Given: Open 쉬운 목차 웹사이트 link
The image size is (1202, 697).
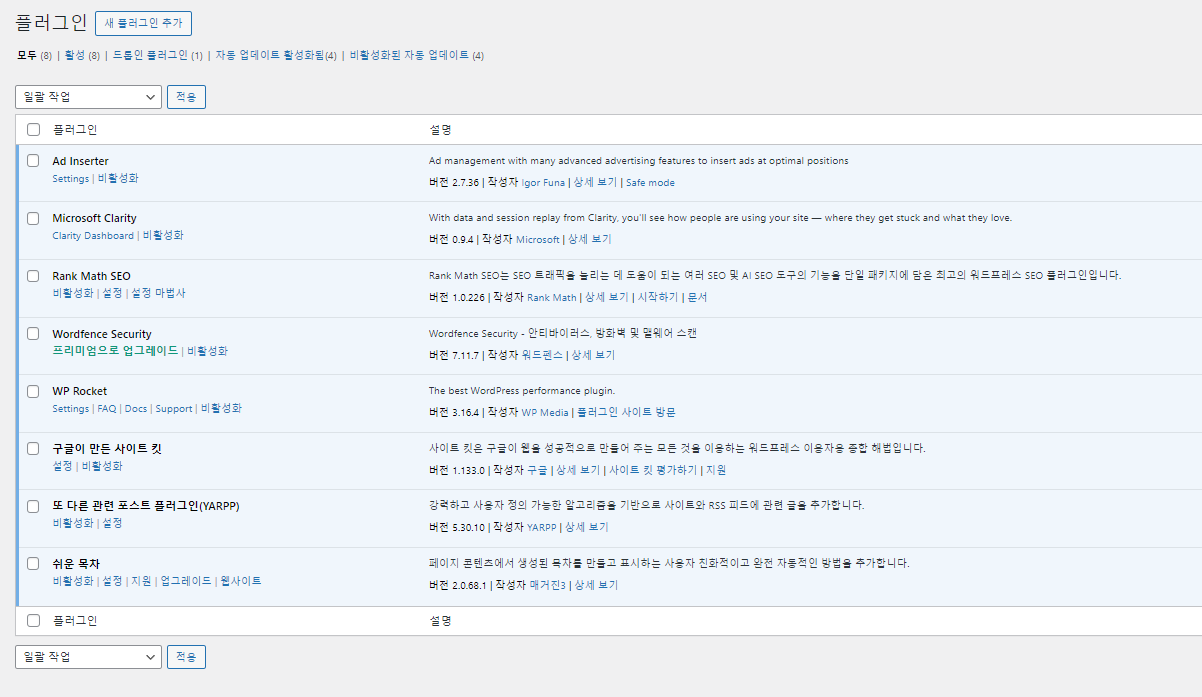Looking at the screenshot, I should [241, 581].
